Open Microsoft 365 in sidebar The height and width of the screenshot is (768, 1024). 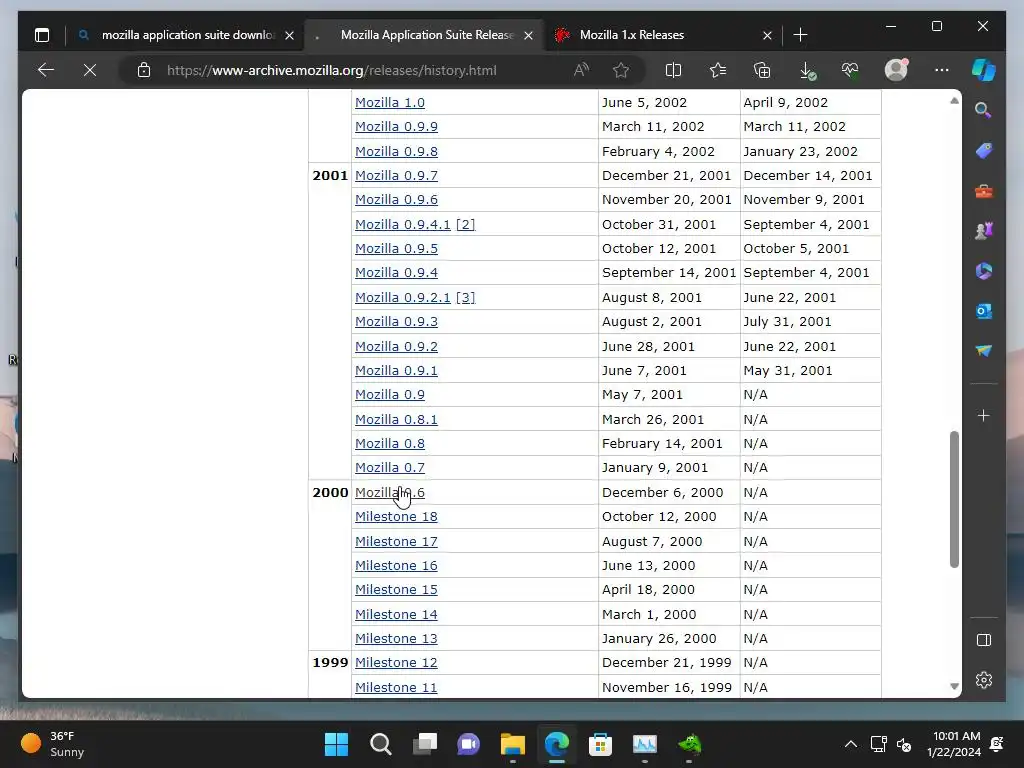pos(984,271)
